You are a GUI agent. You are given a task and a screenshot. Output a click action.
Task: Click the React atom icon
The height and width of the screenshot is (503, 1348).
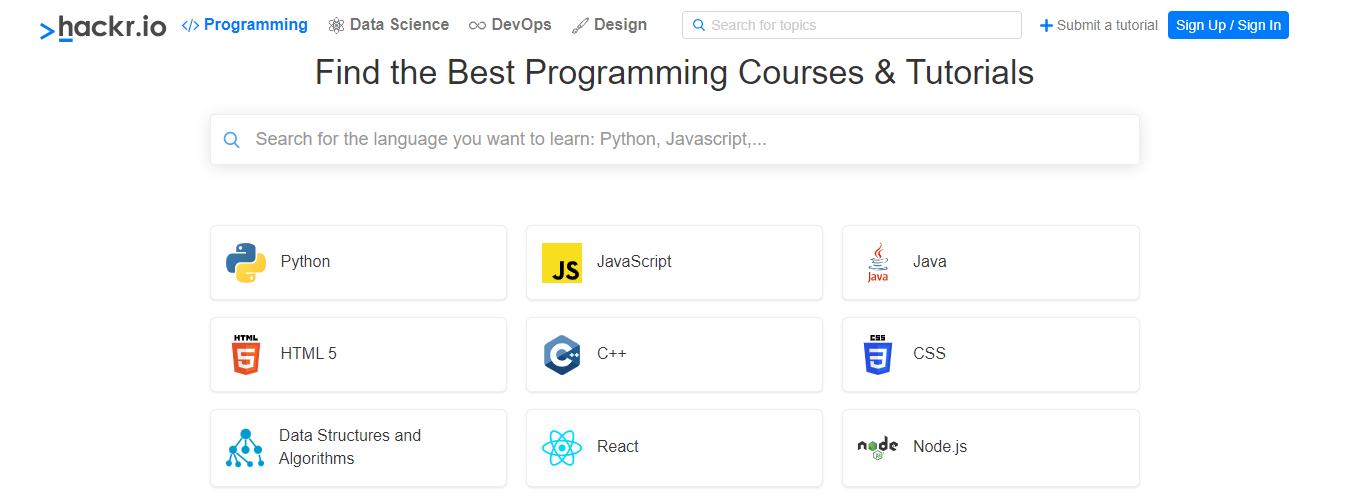point(562,447)
